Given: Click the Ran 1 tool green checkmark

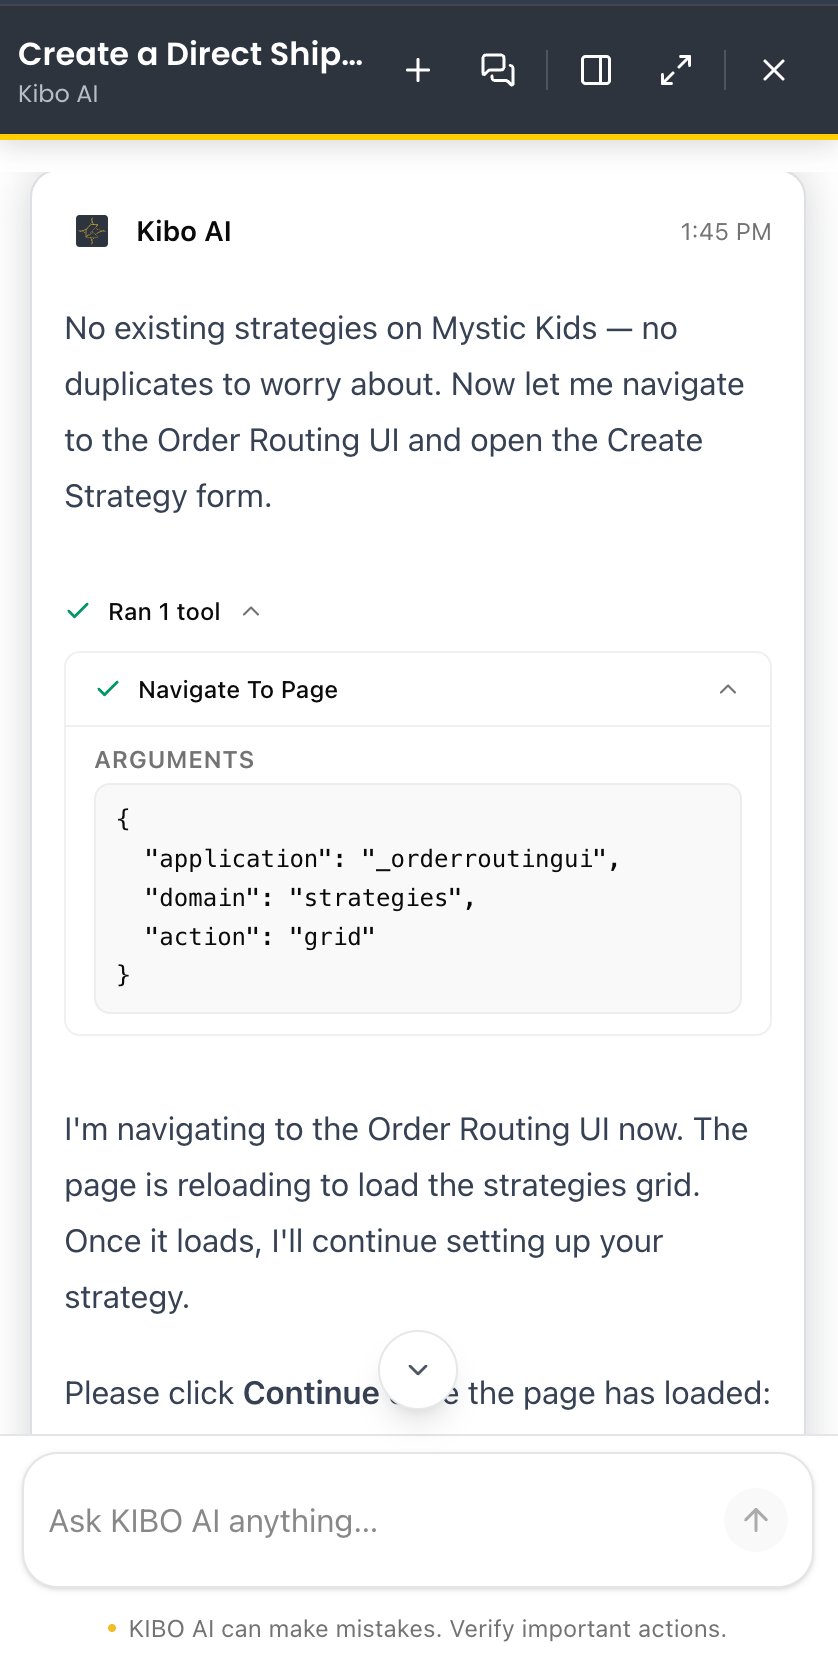Looking at the screenshot, I should [78, 611].
